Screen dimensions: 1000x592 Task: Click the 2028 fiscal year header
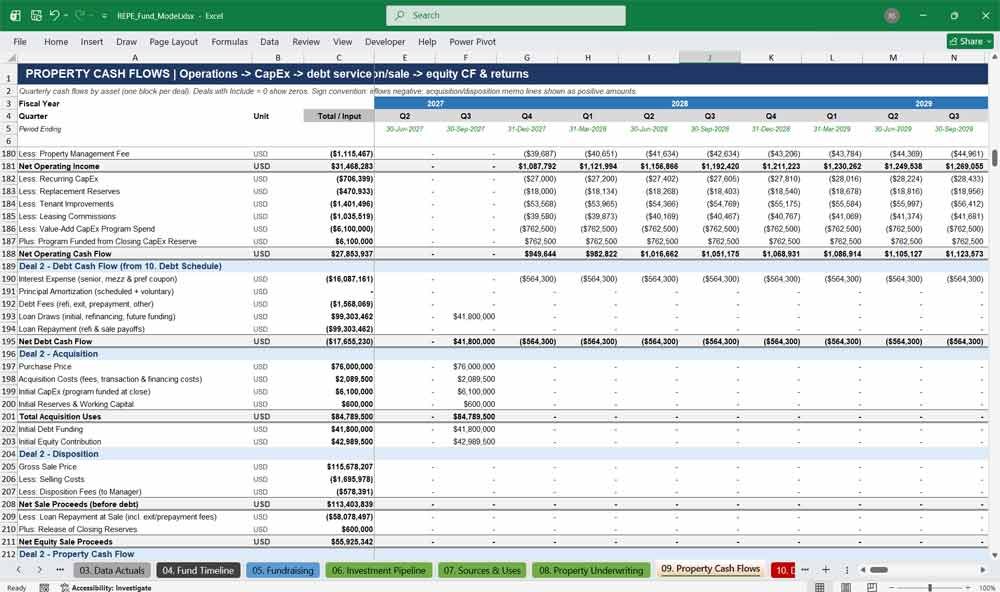[x=679, y=103]
